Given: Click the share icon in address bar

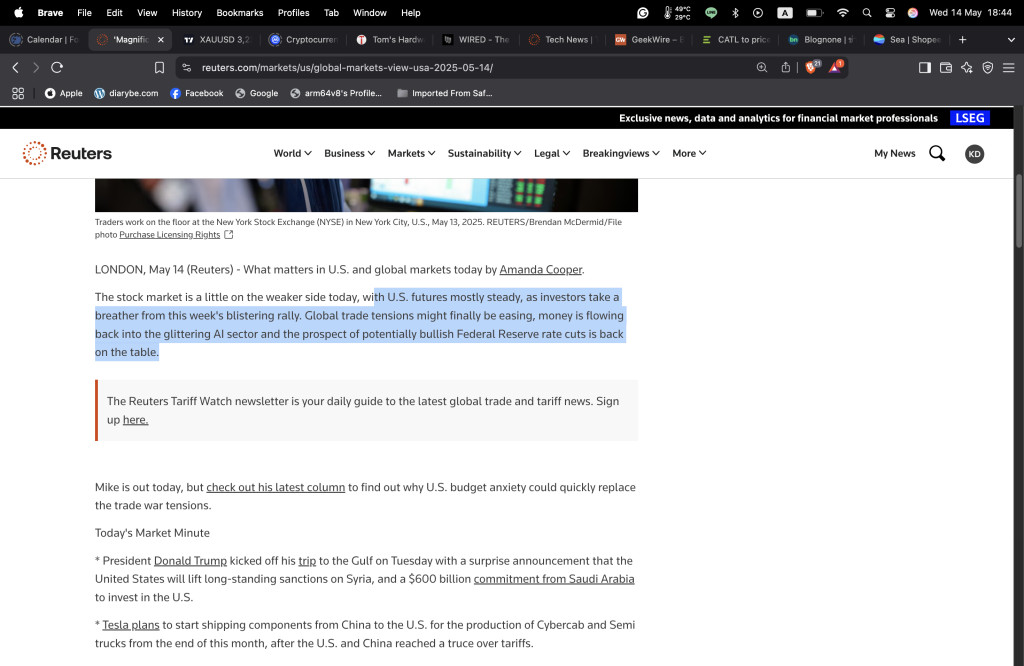Looking at the screenshot, I should tap(786, 67).
